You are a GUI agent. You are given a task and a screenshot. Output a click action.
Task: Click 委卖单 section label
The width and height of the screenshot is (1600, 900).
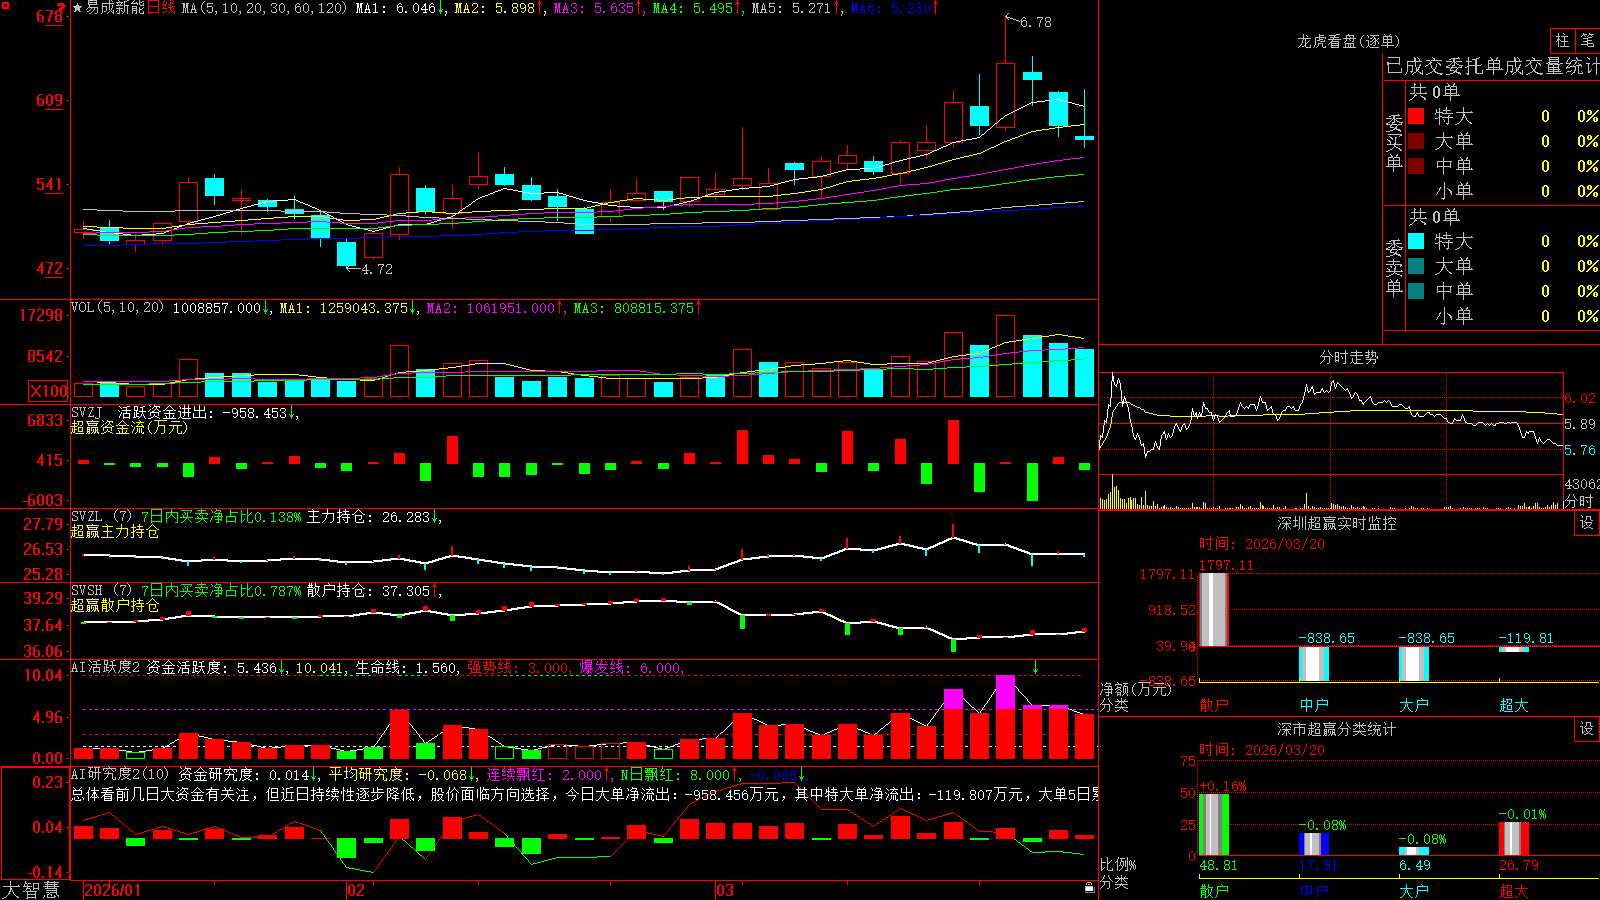point(1394,267)
